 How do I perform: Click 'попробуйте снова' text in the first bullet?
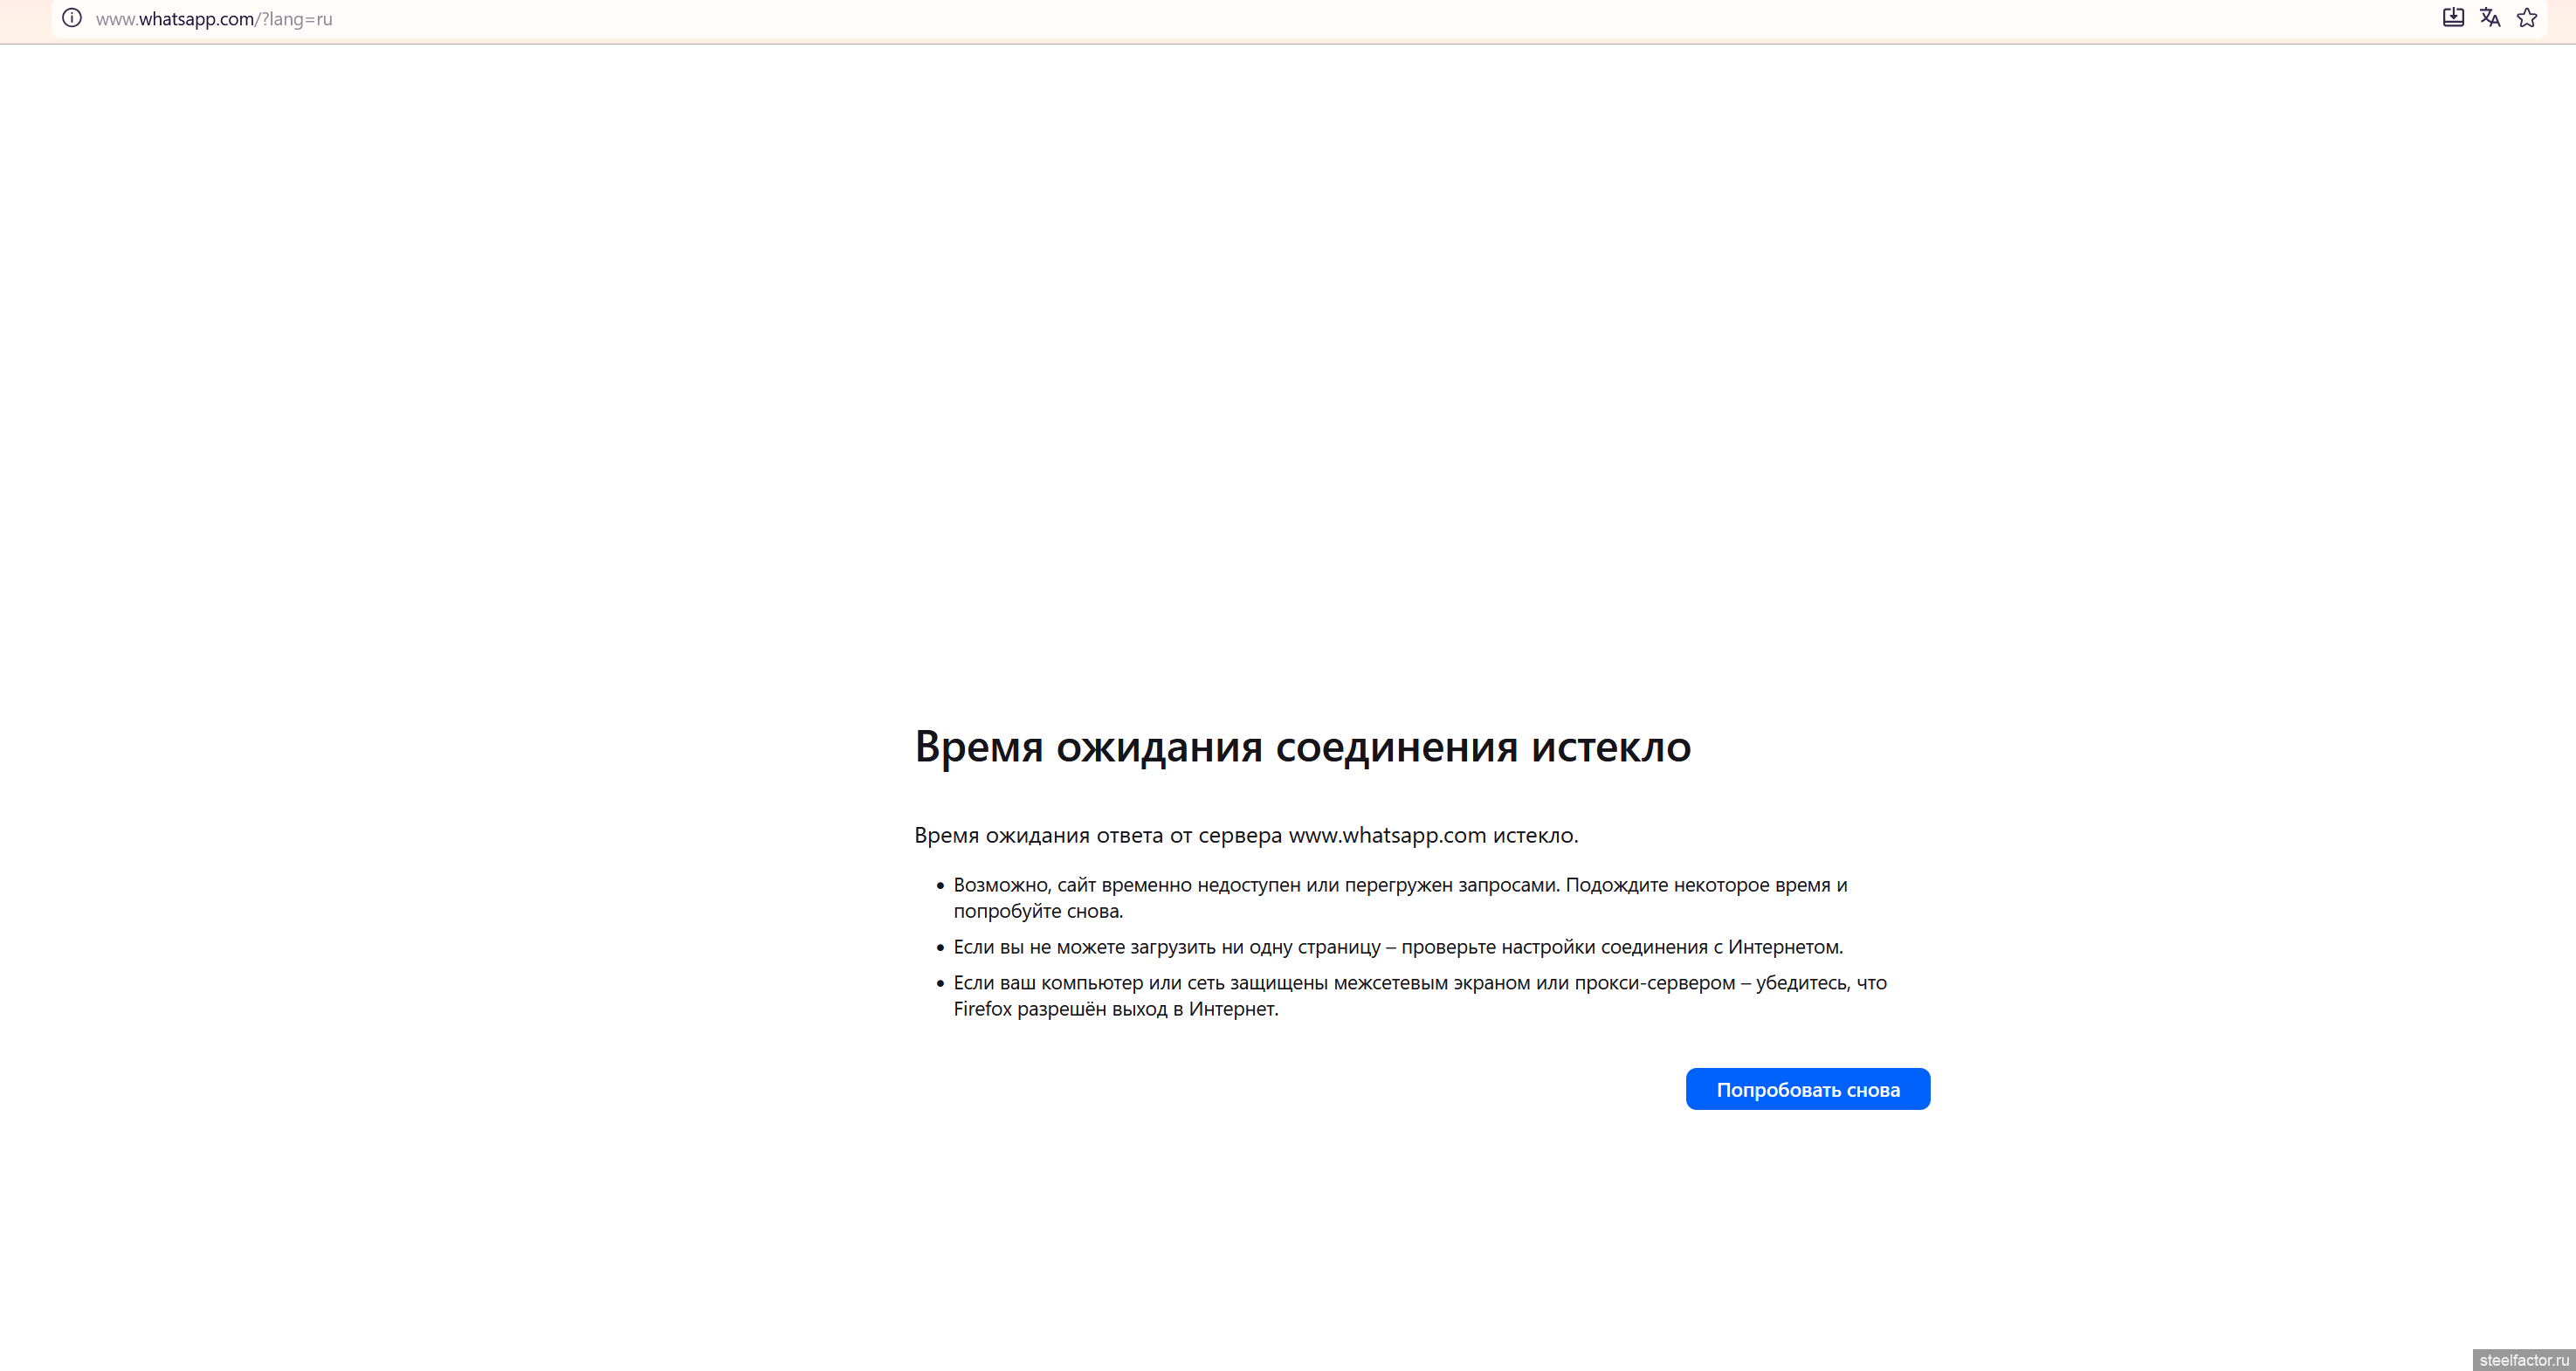[x=1037, y=911]
